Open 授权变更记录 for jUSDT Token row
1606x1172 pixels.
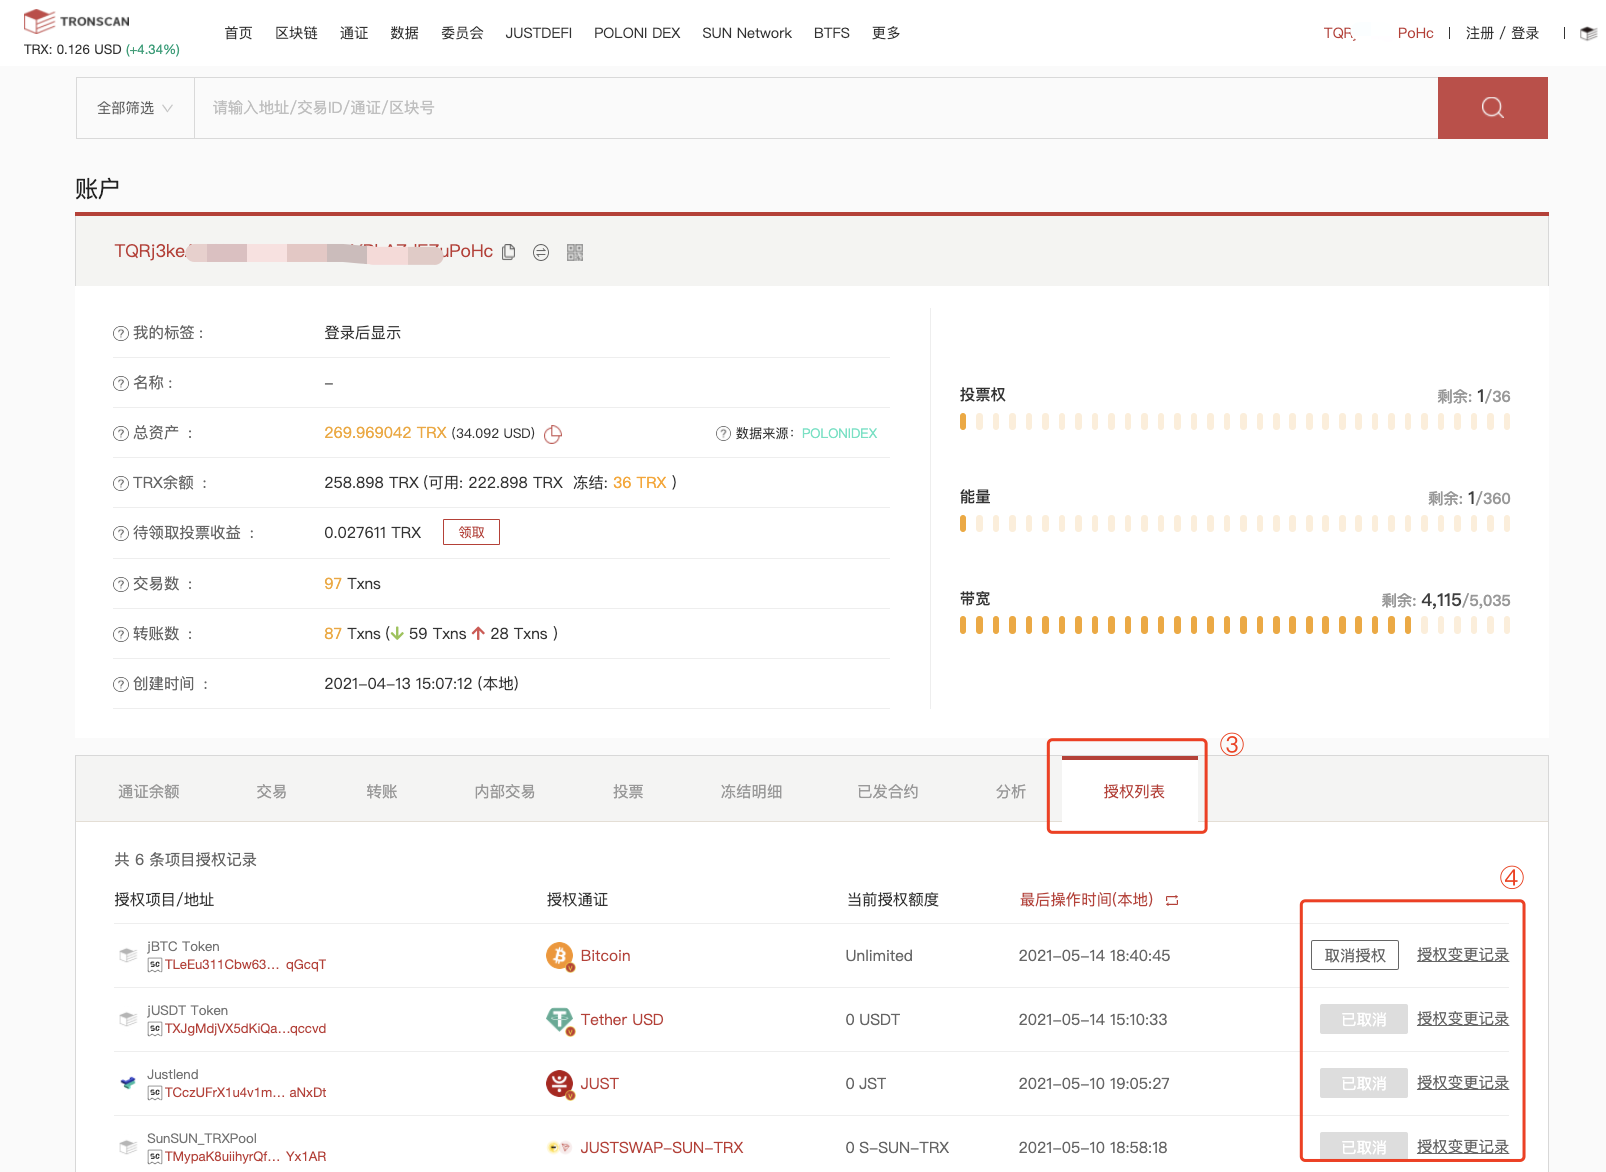pos(1463,1019)
